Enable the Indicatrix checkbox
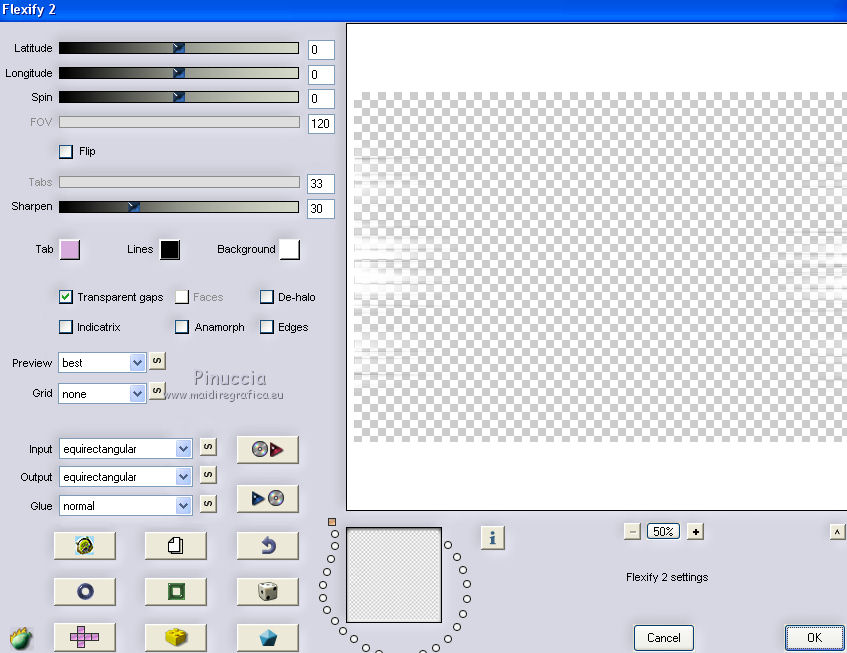Viewport: 847px width, 653px height. click(x=66, y=327)
